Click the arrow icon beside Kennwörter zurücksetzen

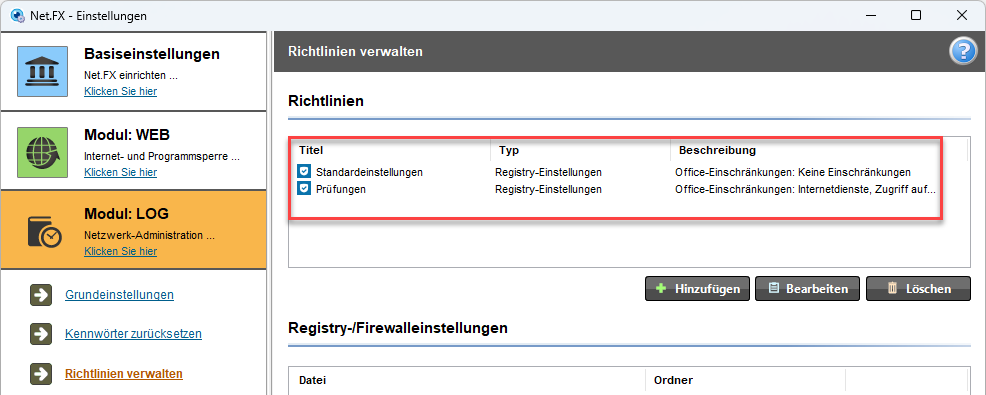pos(40,334)
